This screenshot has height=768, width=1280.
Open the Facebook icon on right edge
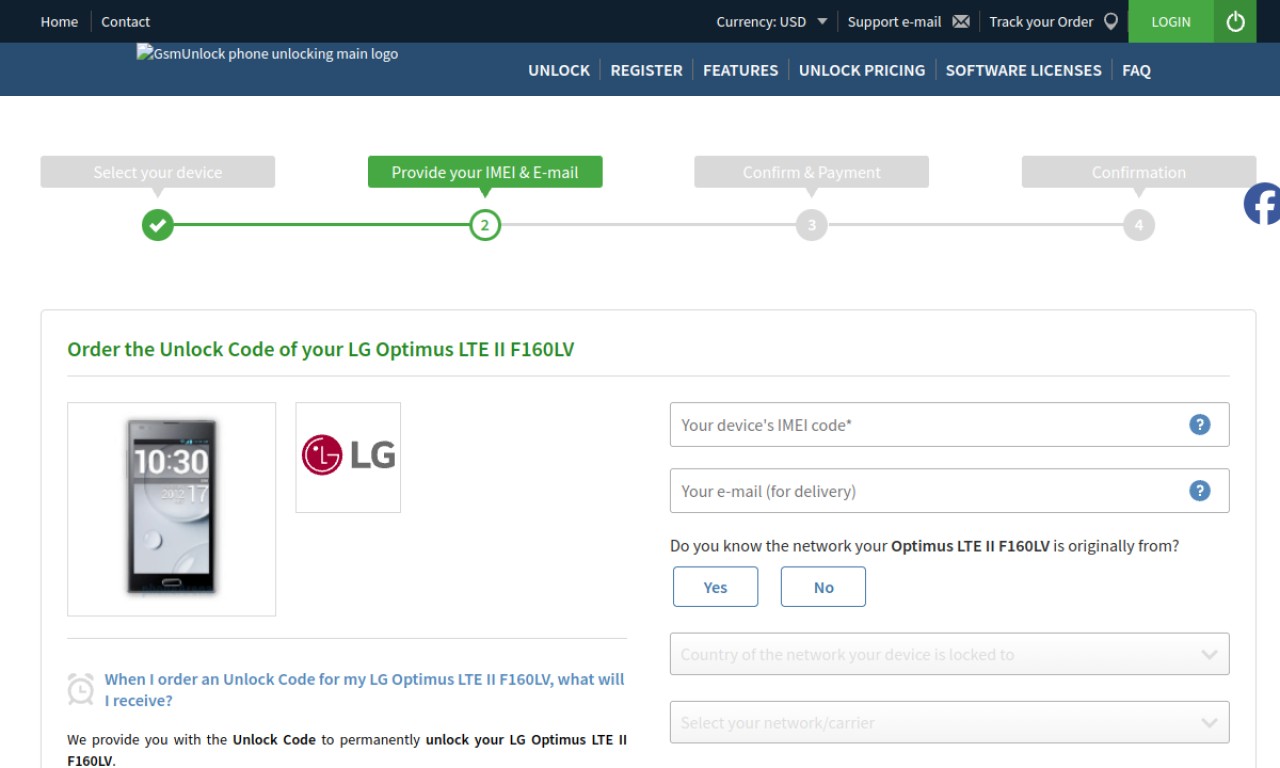click(1262, 204)
